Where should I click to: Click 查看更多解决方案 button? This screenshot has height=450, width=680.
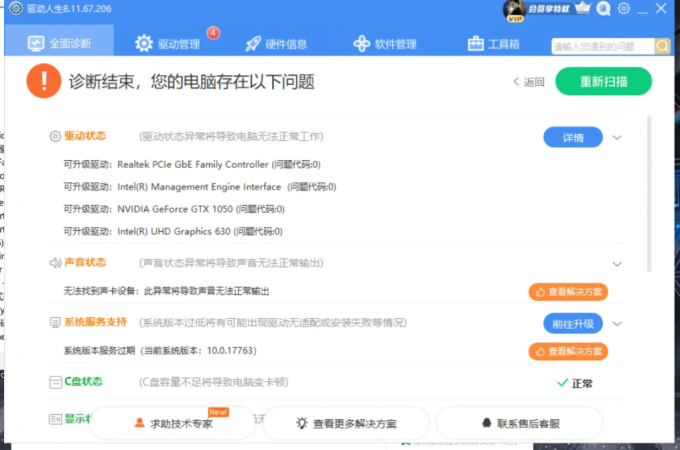(346, 424)
